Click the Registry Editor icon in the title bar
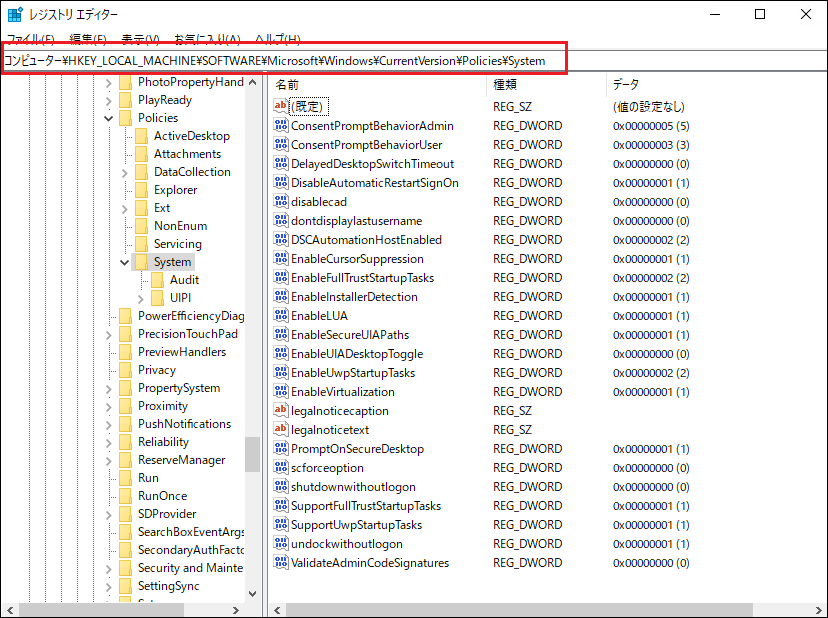Viewport: 828px width, 618px height. coord(14,14)
